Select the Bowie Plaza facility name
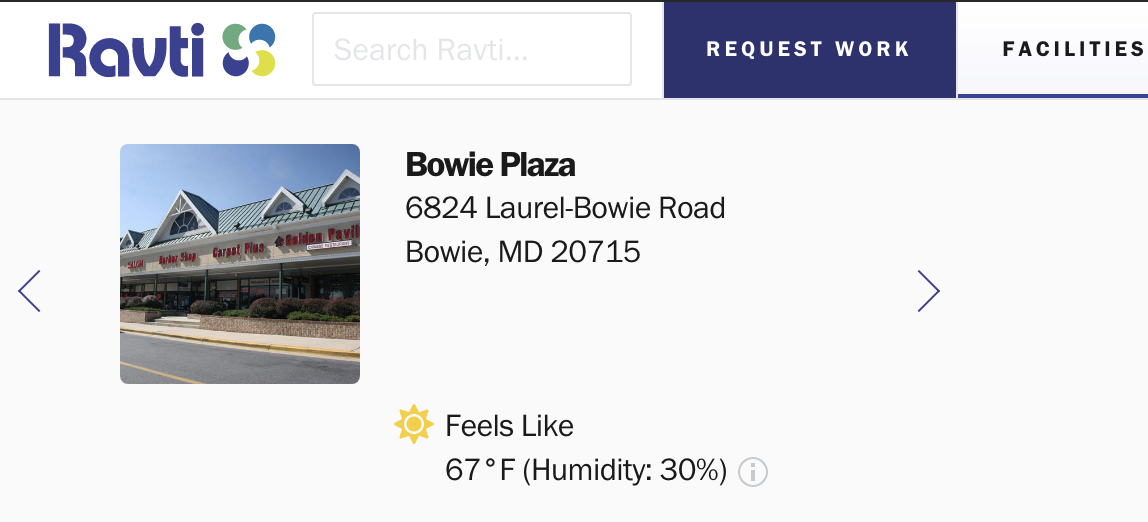This screenshot has height=522, width=1148. pos(491,165)
